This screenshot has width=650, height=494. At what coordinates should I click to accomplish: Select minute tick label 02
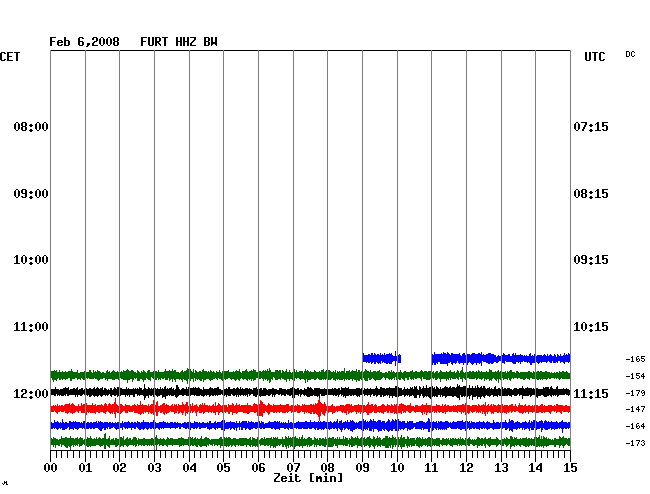coord(119,468)
